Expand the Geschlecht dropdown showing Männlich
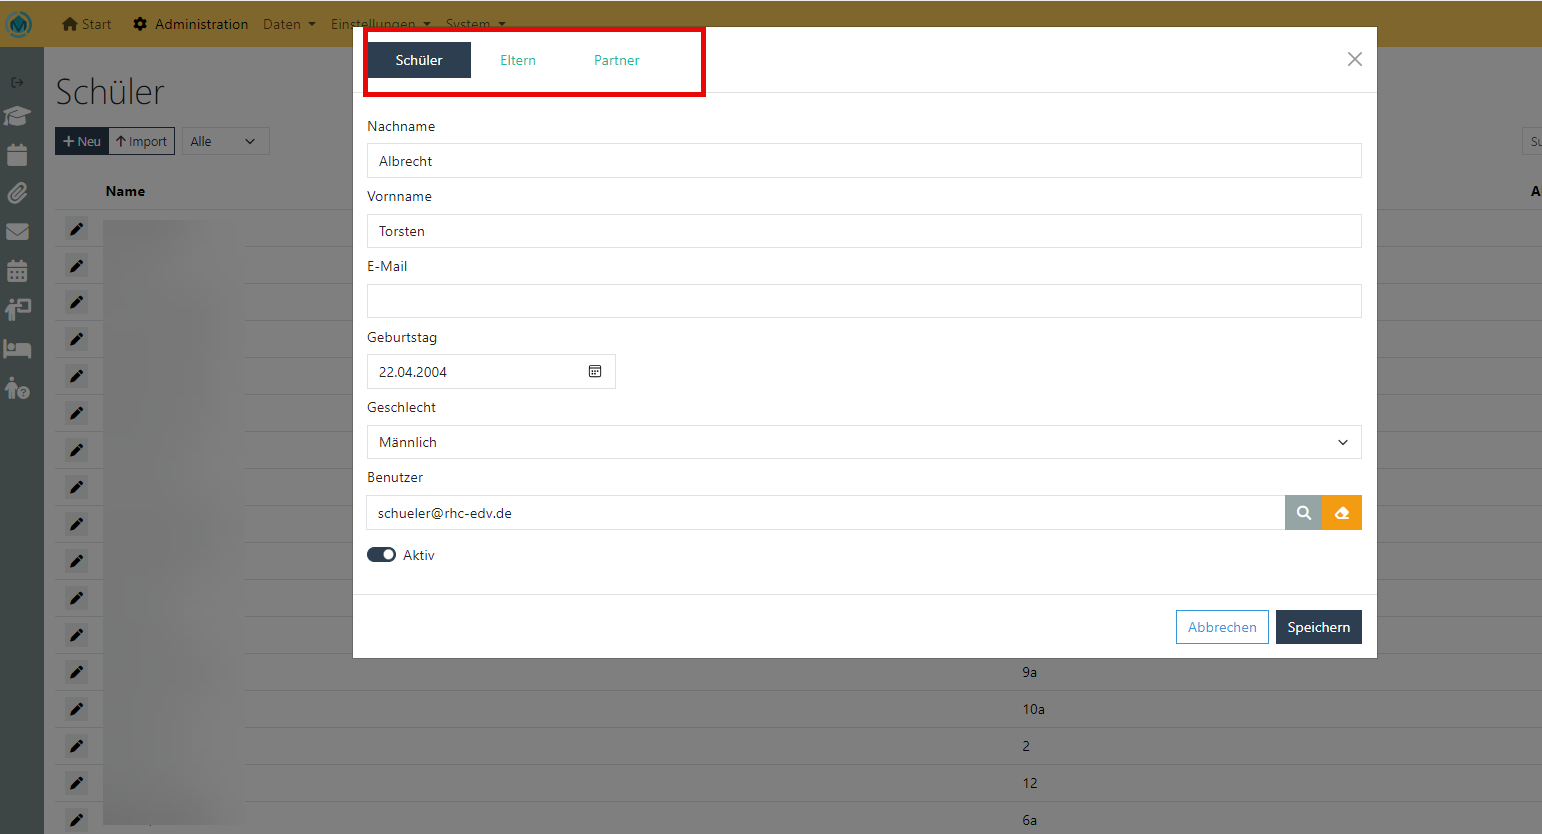 click(x=864, y=442)
